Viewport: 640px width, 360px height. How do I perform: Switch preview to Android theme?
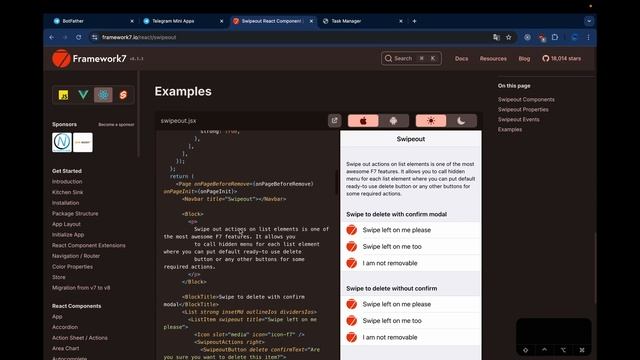coord(393,121)
